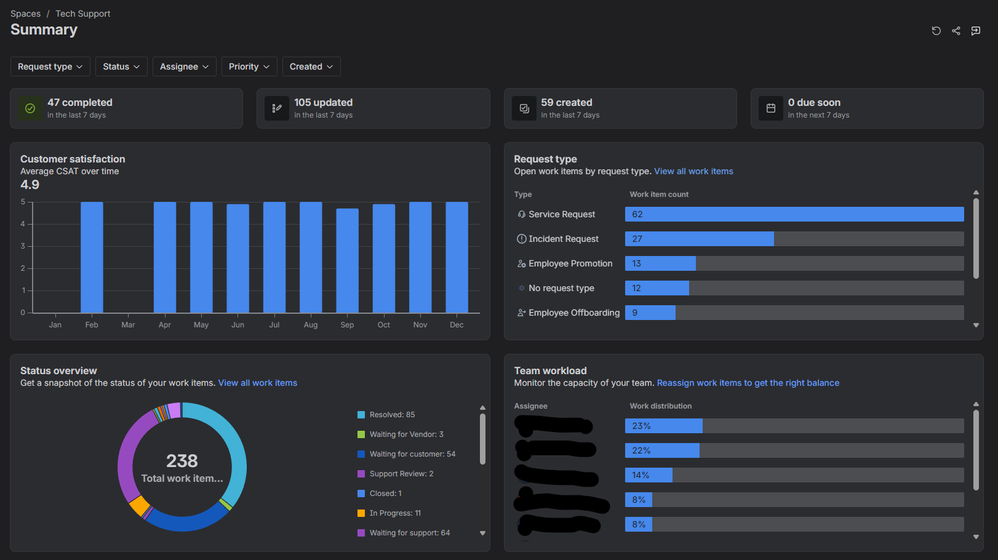Click the Waiting for support: 64 legend entry

[404, 533]
